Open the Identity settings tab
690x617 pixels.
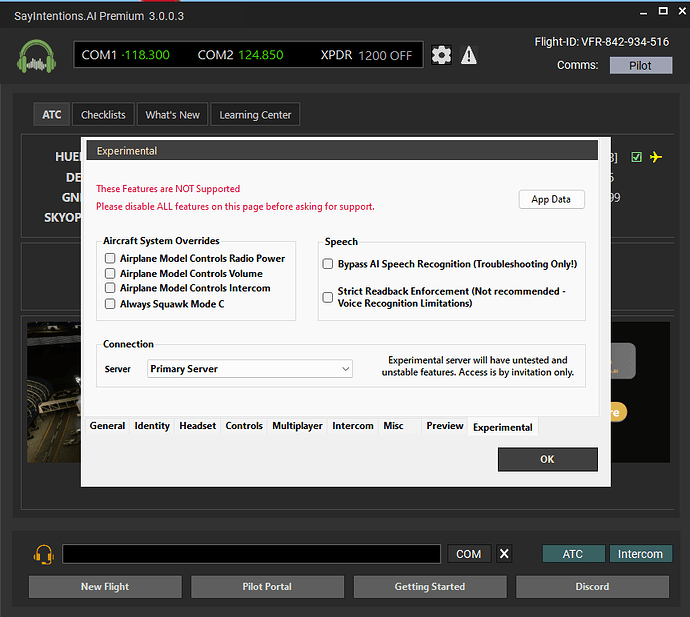point(152,426)
